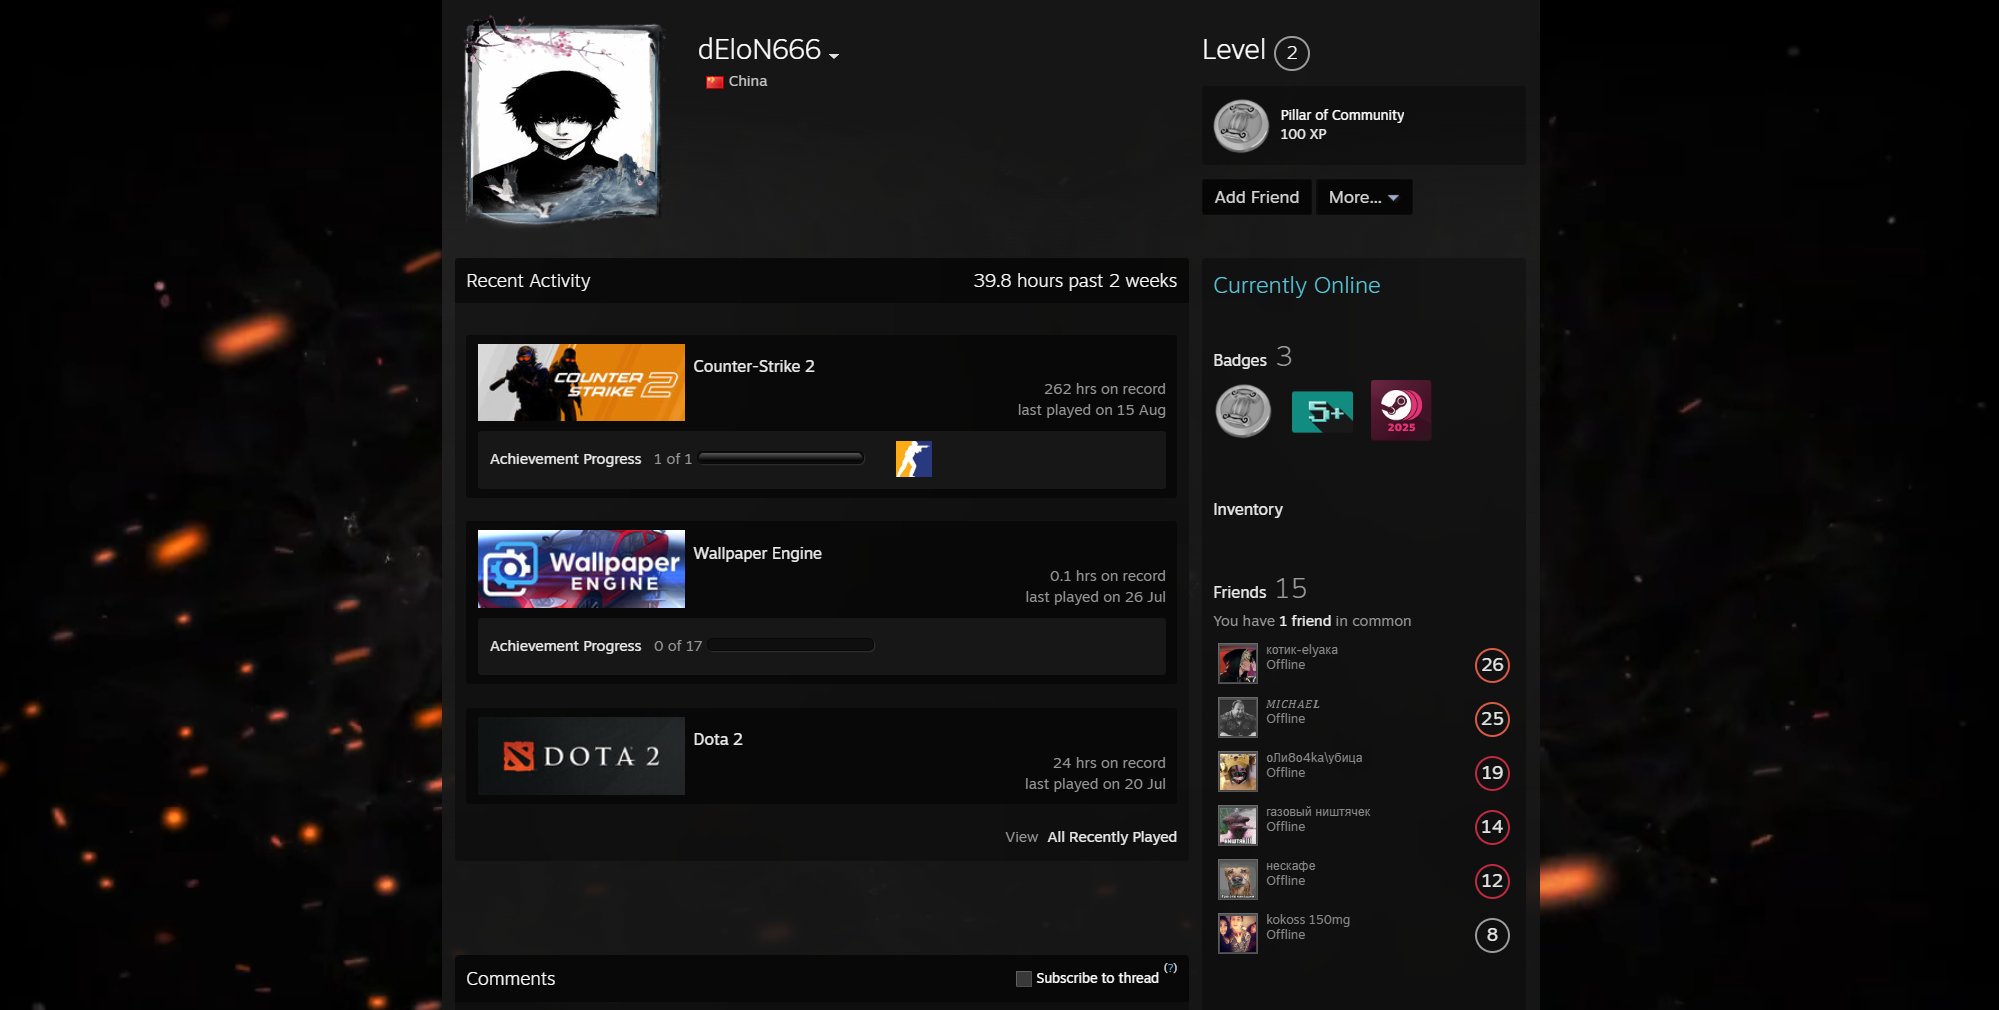Viewport: 1999px width, 1010px height.
Task: Click the 'Currently Online' status text
Action: tap(1297, 285)
